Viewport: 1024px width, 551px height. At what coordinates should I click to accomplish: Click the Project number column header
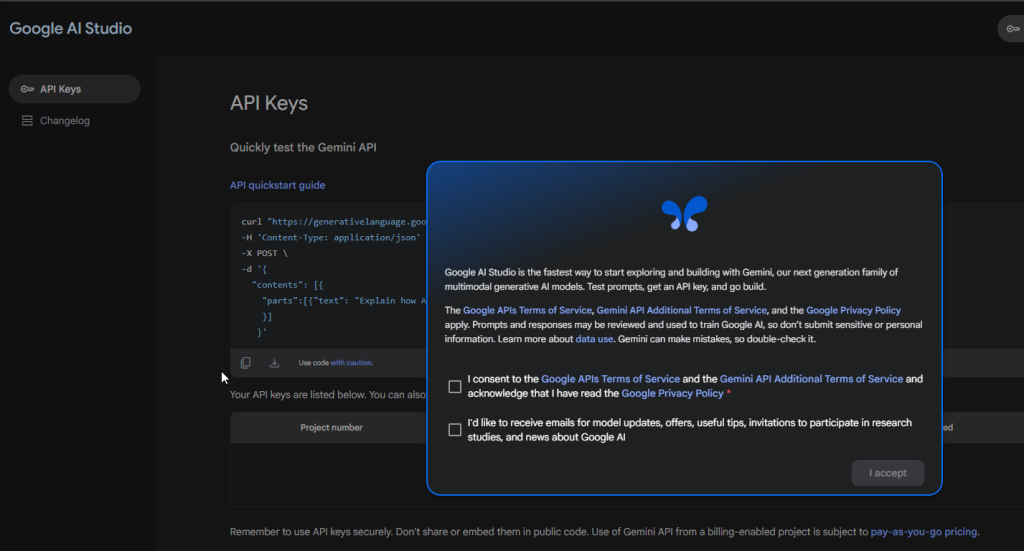click(331, 428)
